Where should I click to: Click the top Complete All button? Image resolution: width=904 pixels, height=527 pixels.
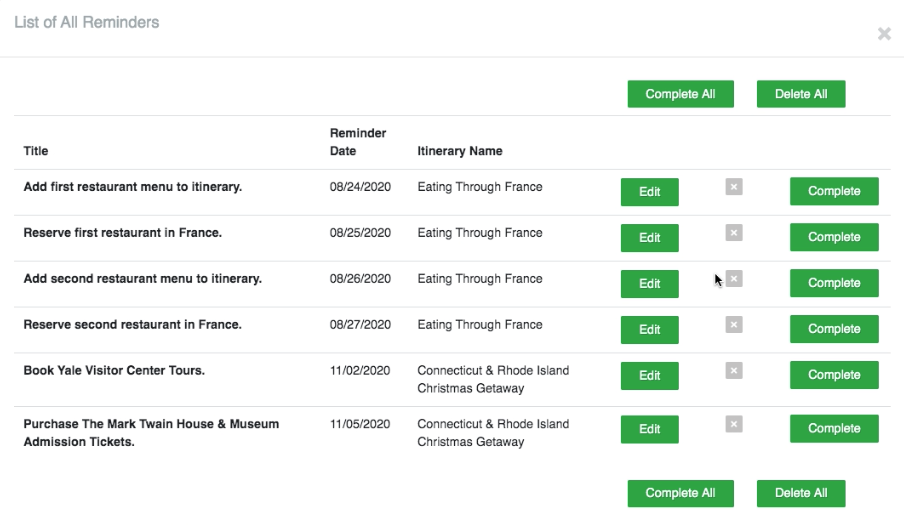680,94
